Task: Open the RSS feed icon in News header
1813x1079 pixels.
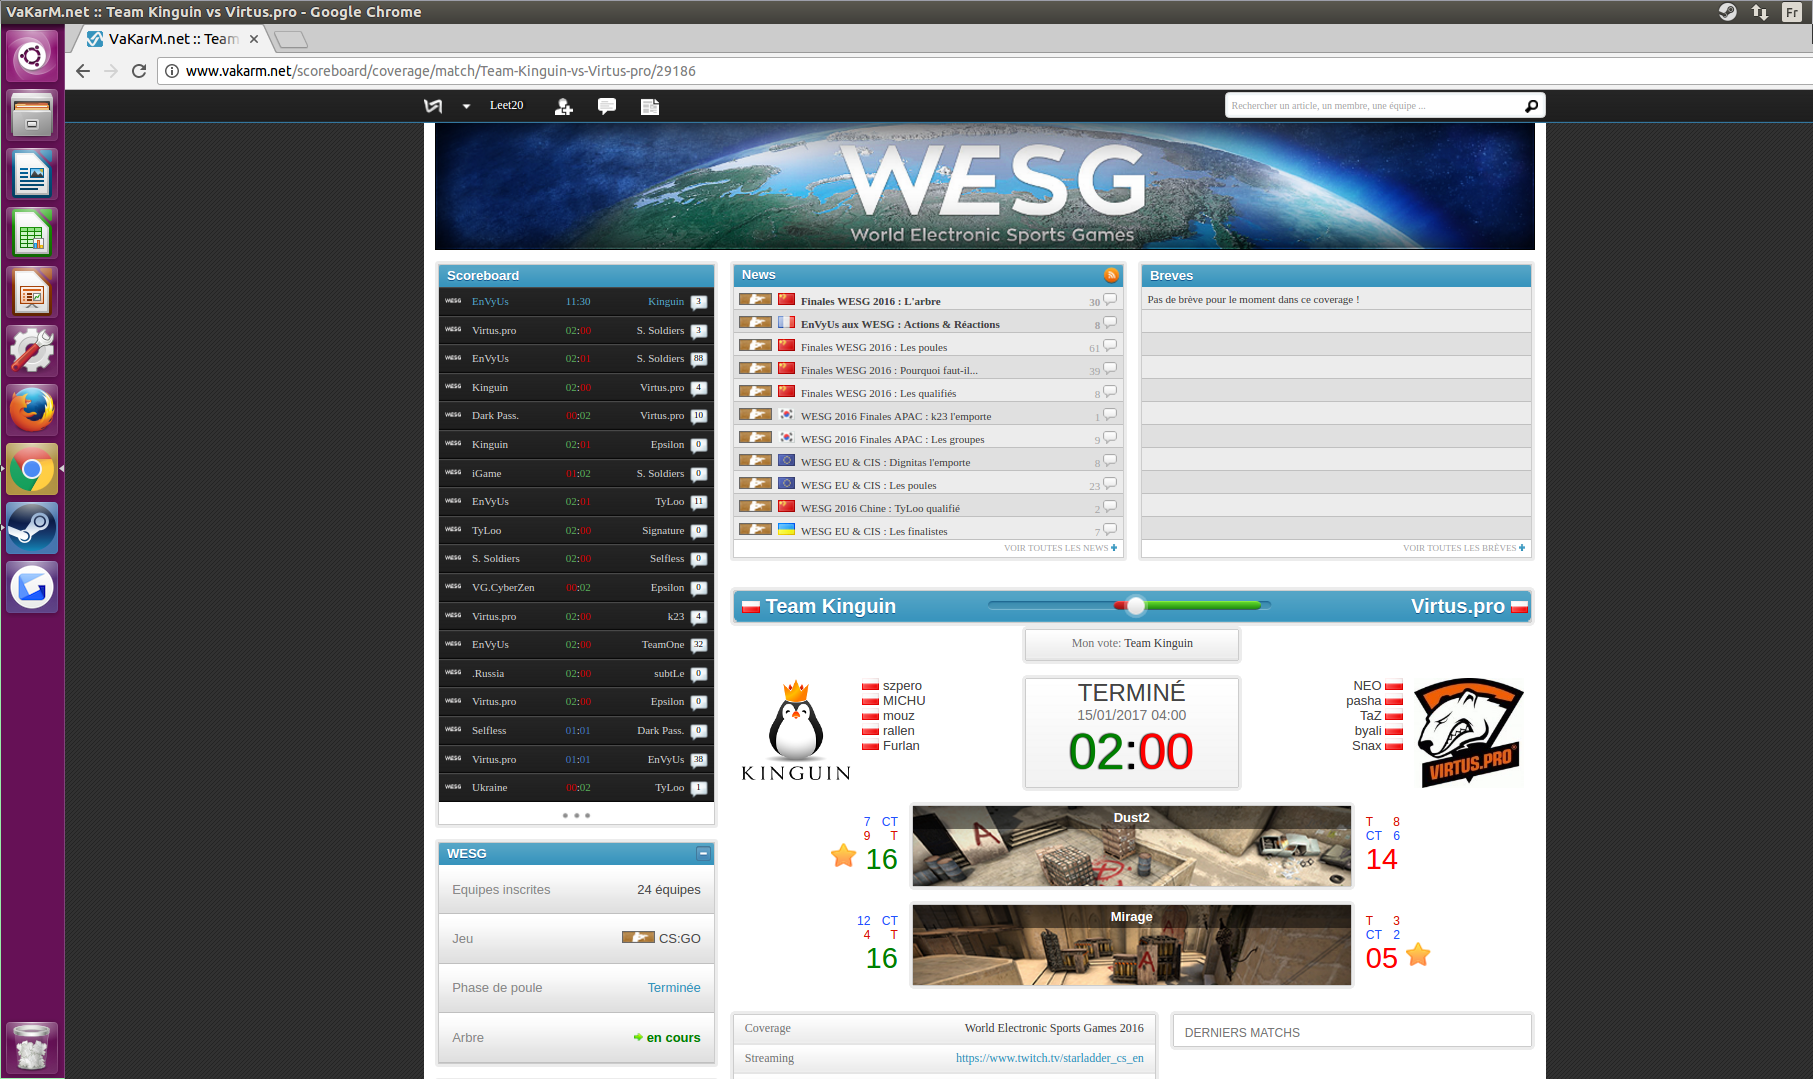Action: tap(1111, 275)
